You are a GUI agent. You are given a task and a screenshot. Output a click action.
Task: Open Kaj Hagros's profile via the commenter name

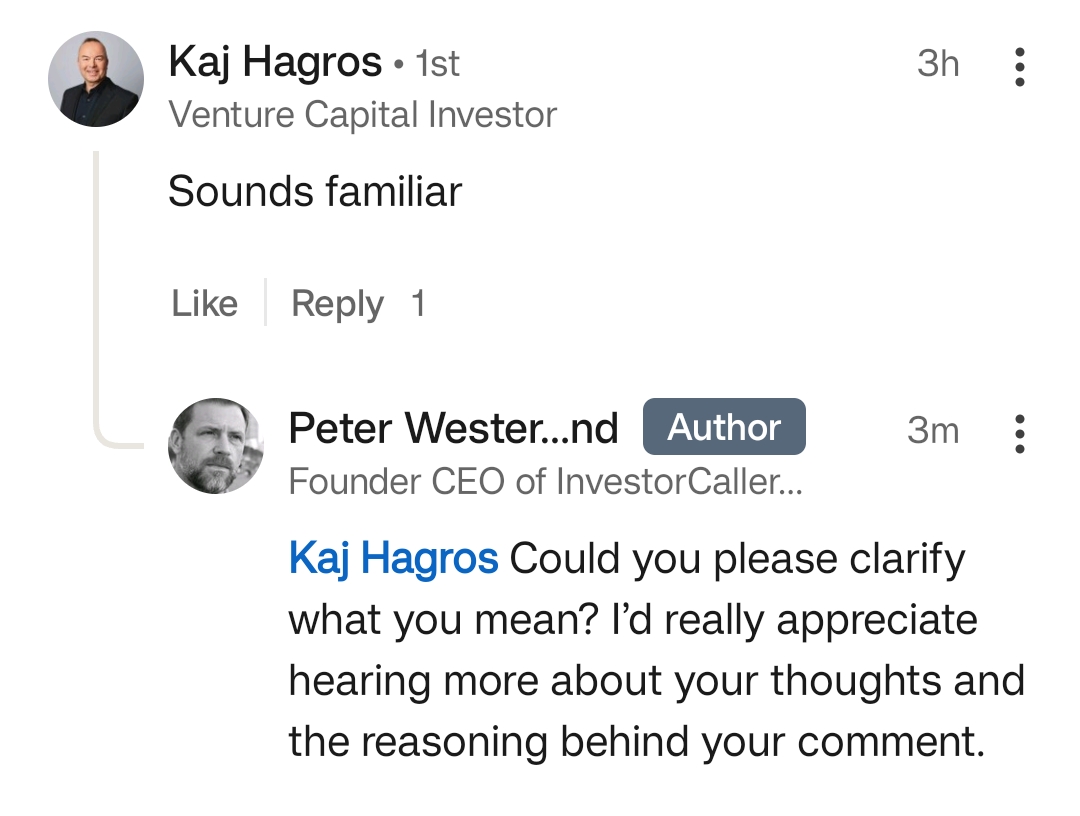[275, 63]
